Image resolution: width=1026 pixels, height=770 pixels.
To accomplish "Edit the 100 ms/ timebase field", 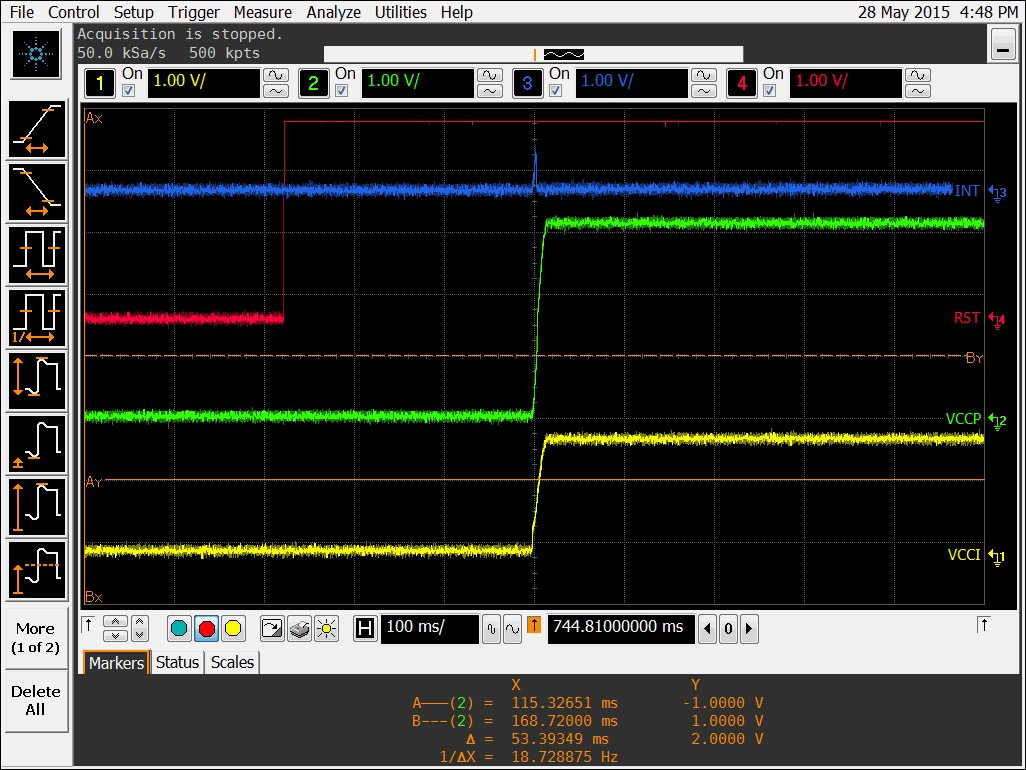I will coord(429,629).
